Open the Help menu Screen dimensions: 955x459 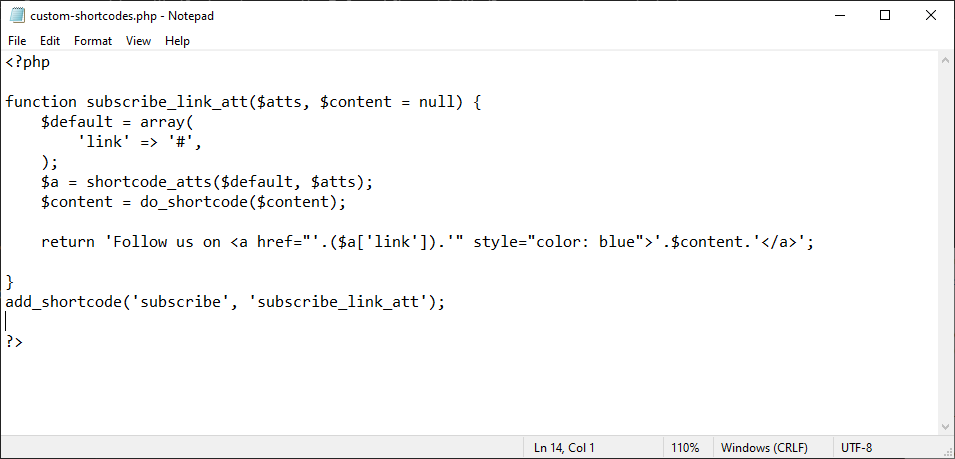(177, 41)
